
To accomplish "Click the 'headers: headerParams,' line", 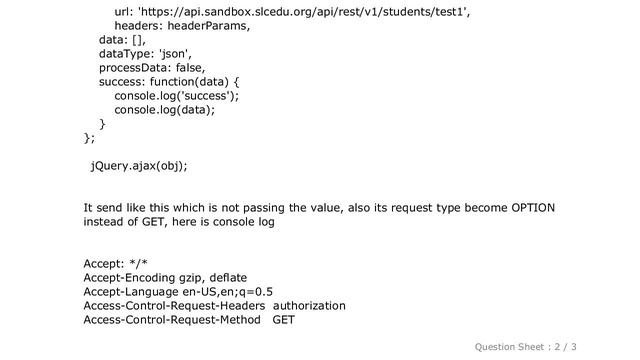I will click(x=182, y=26).
